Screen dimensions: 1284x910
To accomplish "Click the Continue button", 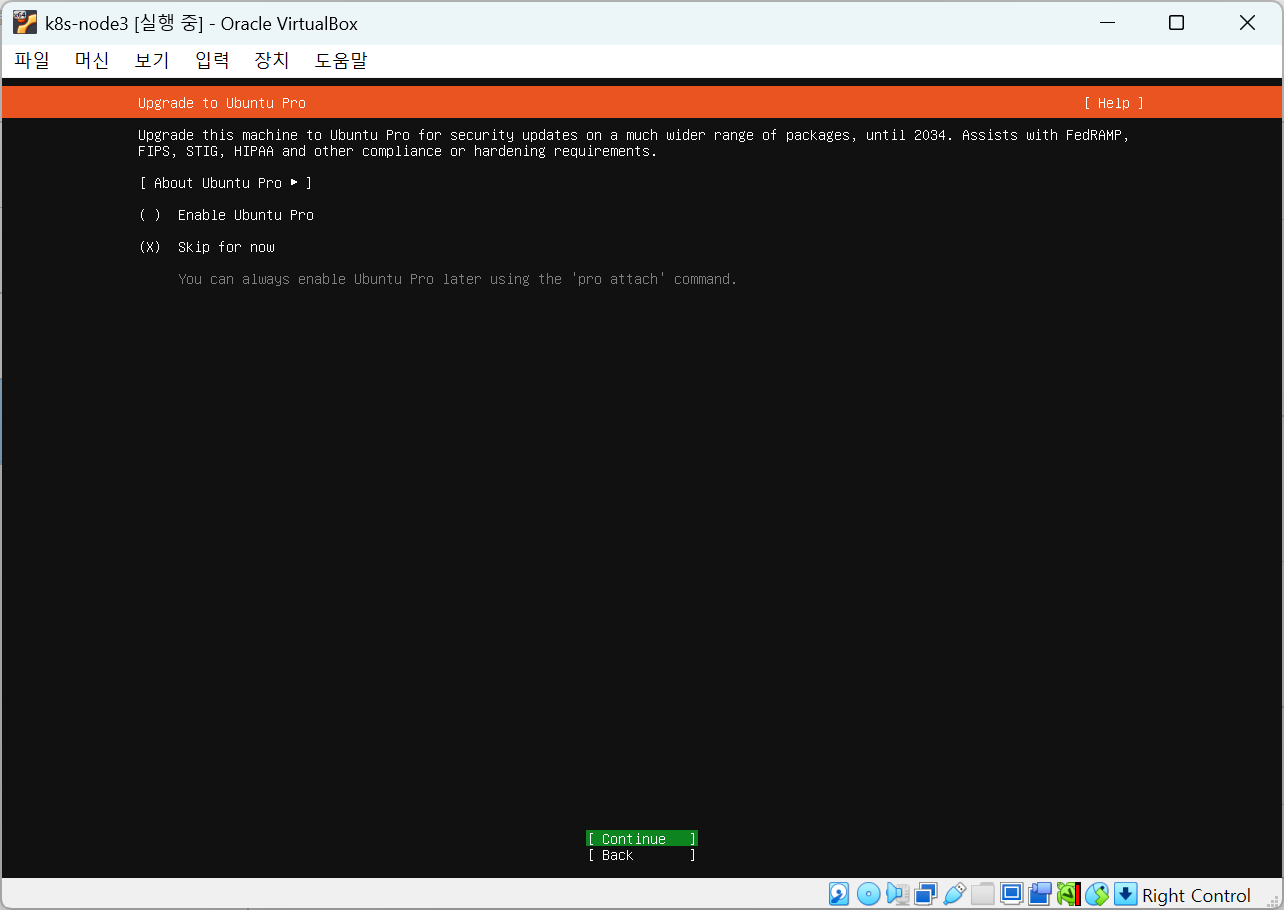I will [642, 839].
